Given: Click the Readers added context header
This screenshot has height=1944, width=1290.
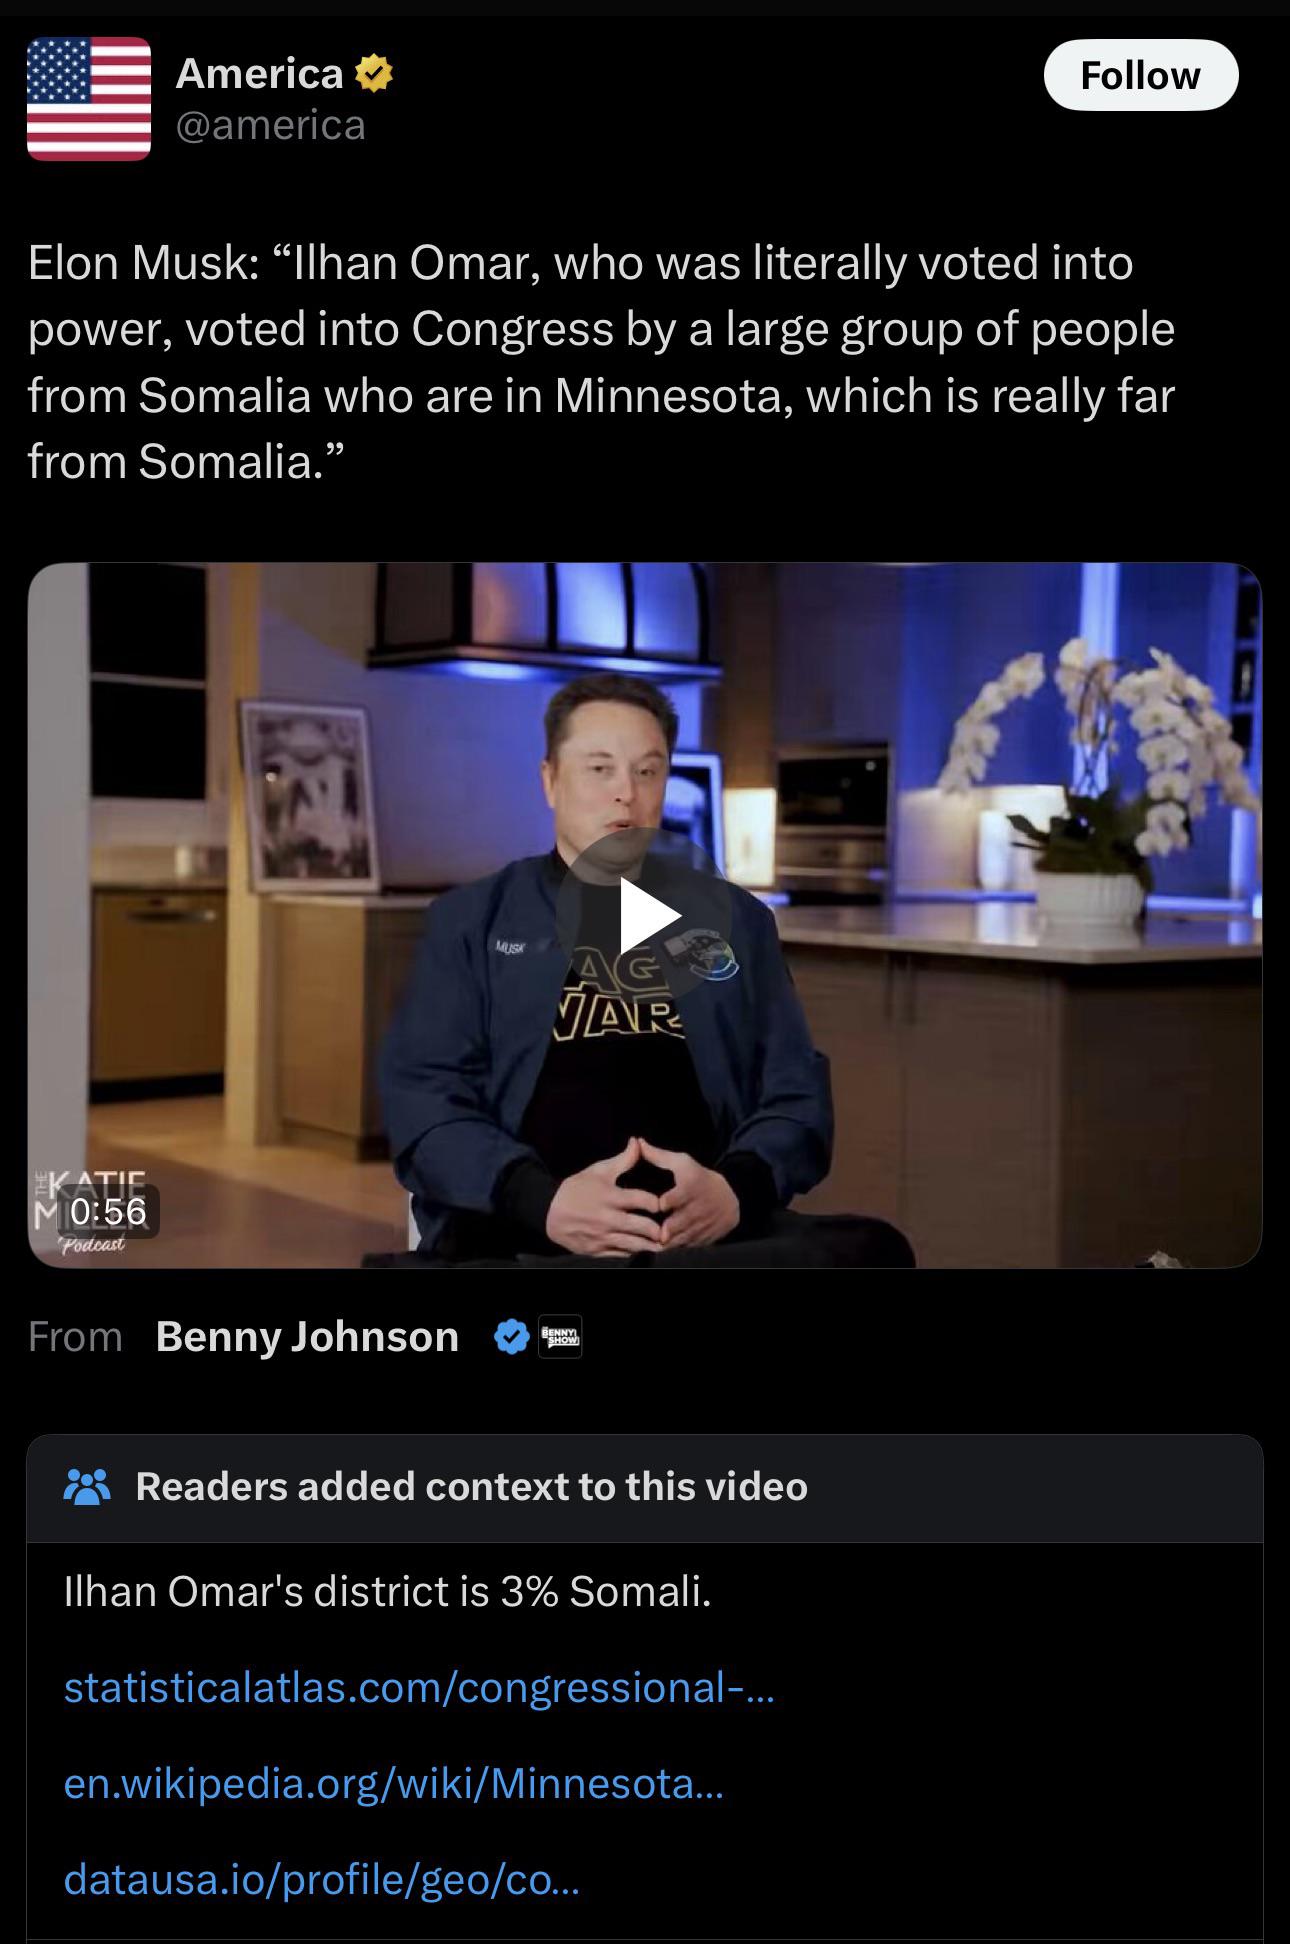Looking at the screenshot, I should coord(472,1487).
